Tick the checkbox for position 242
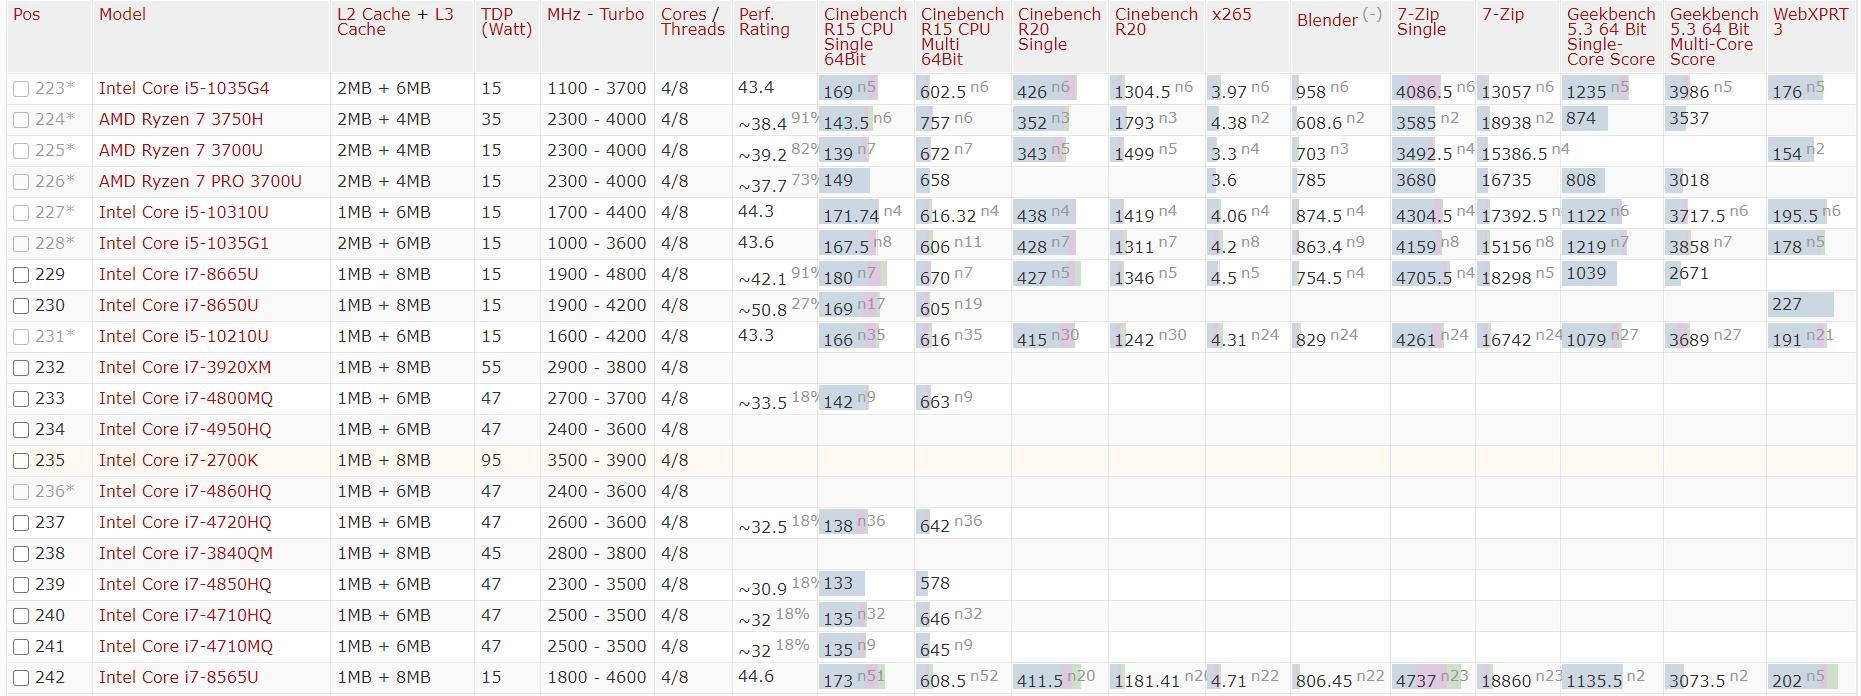 (x=21, y=678)
